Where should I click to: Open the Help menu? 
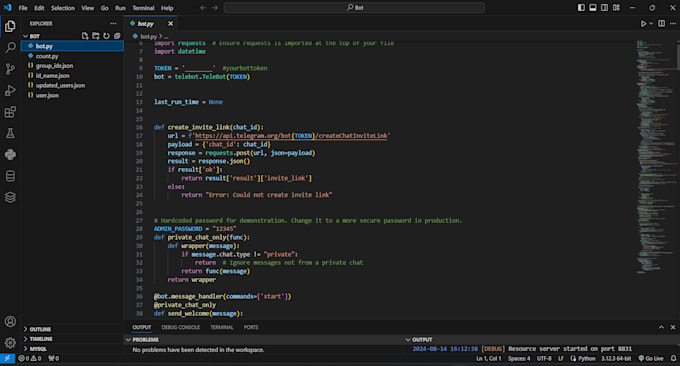[x=167, y=8]
